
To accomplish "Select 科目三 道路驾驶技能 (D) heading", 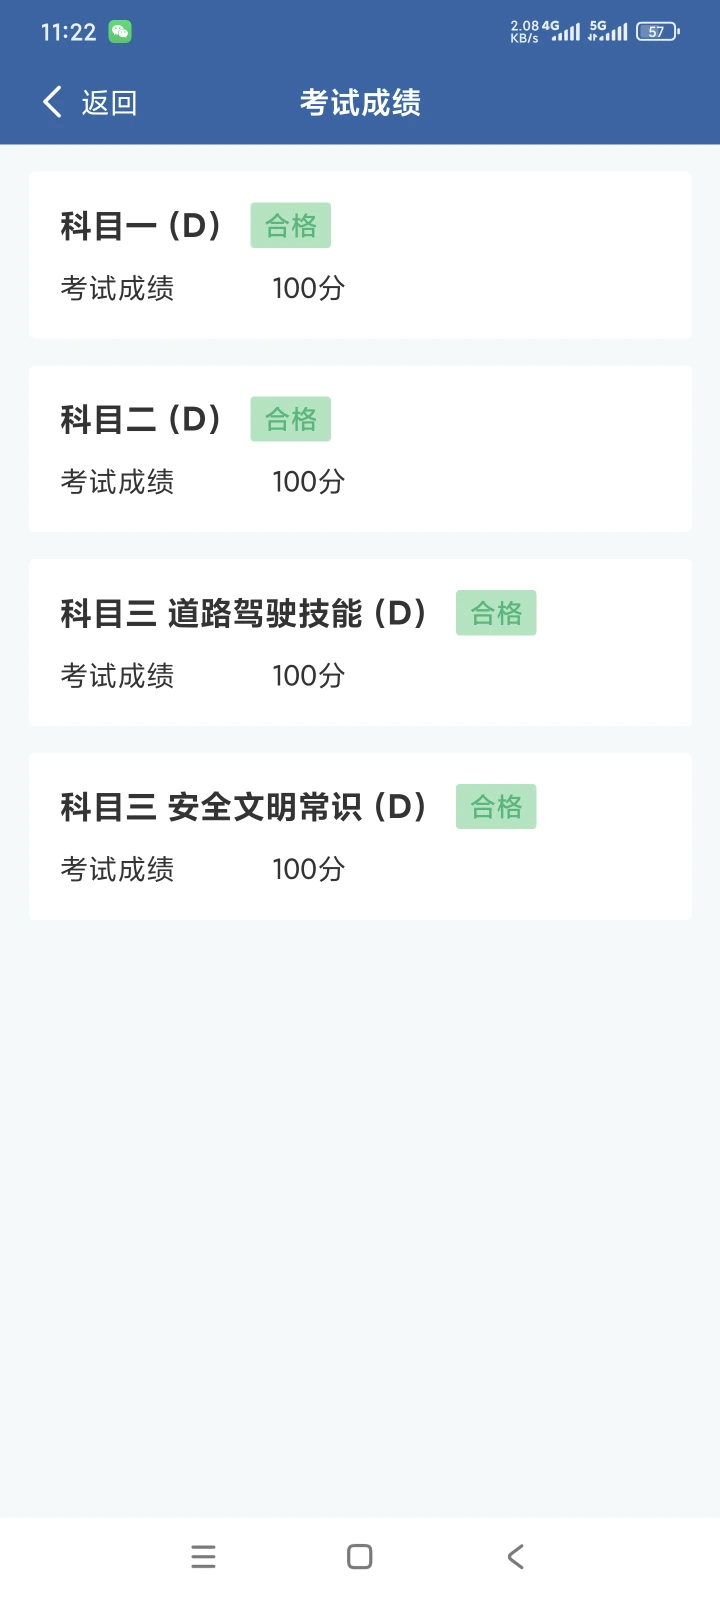I will pos(243,613).
